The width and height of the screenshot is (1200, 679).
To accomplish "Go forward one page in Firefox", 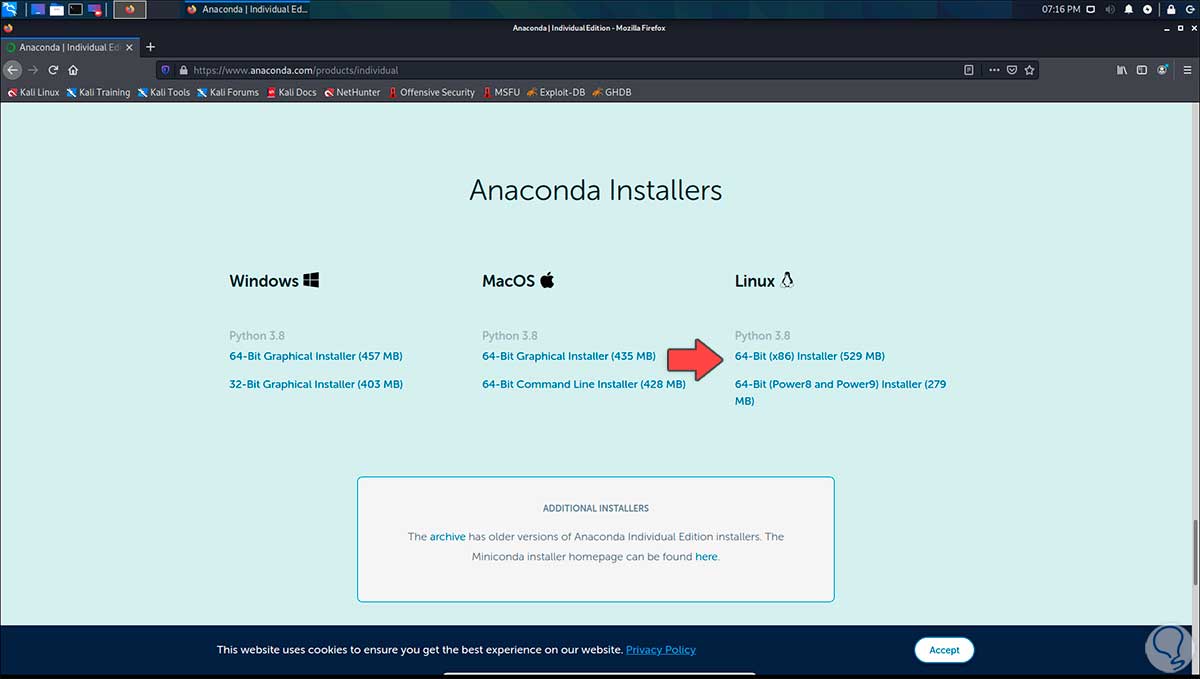I will [x=33, y=70].
